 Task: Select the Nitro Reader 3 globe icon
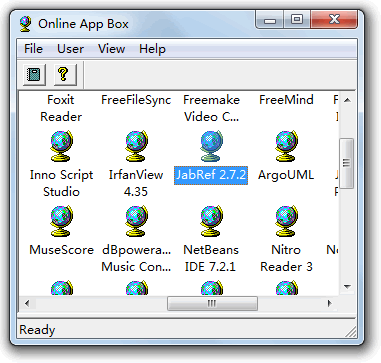pos(286,221)
